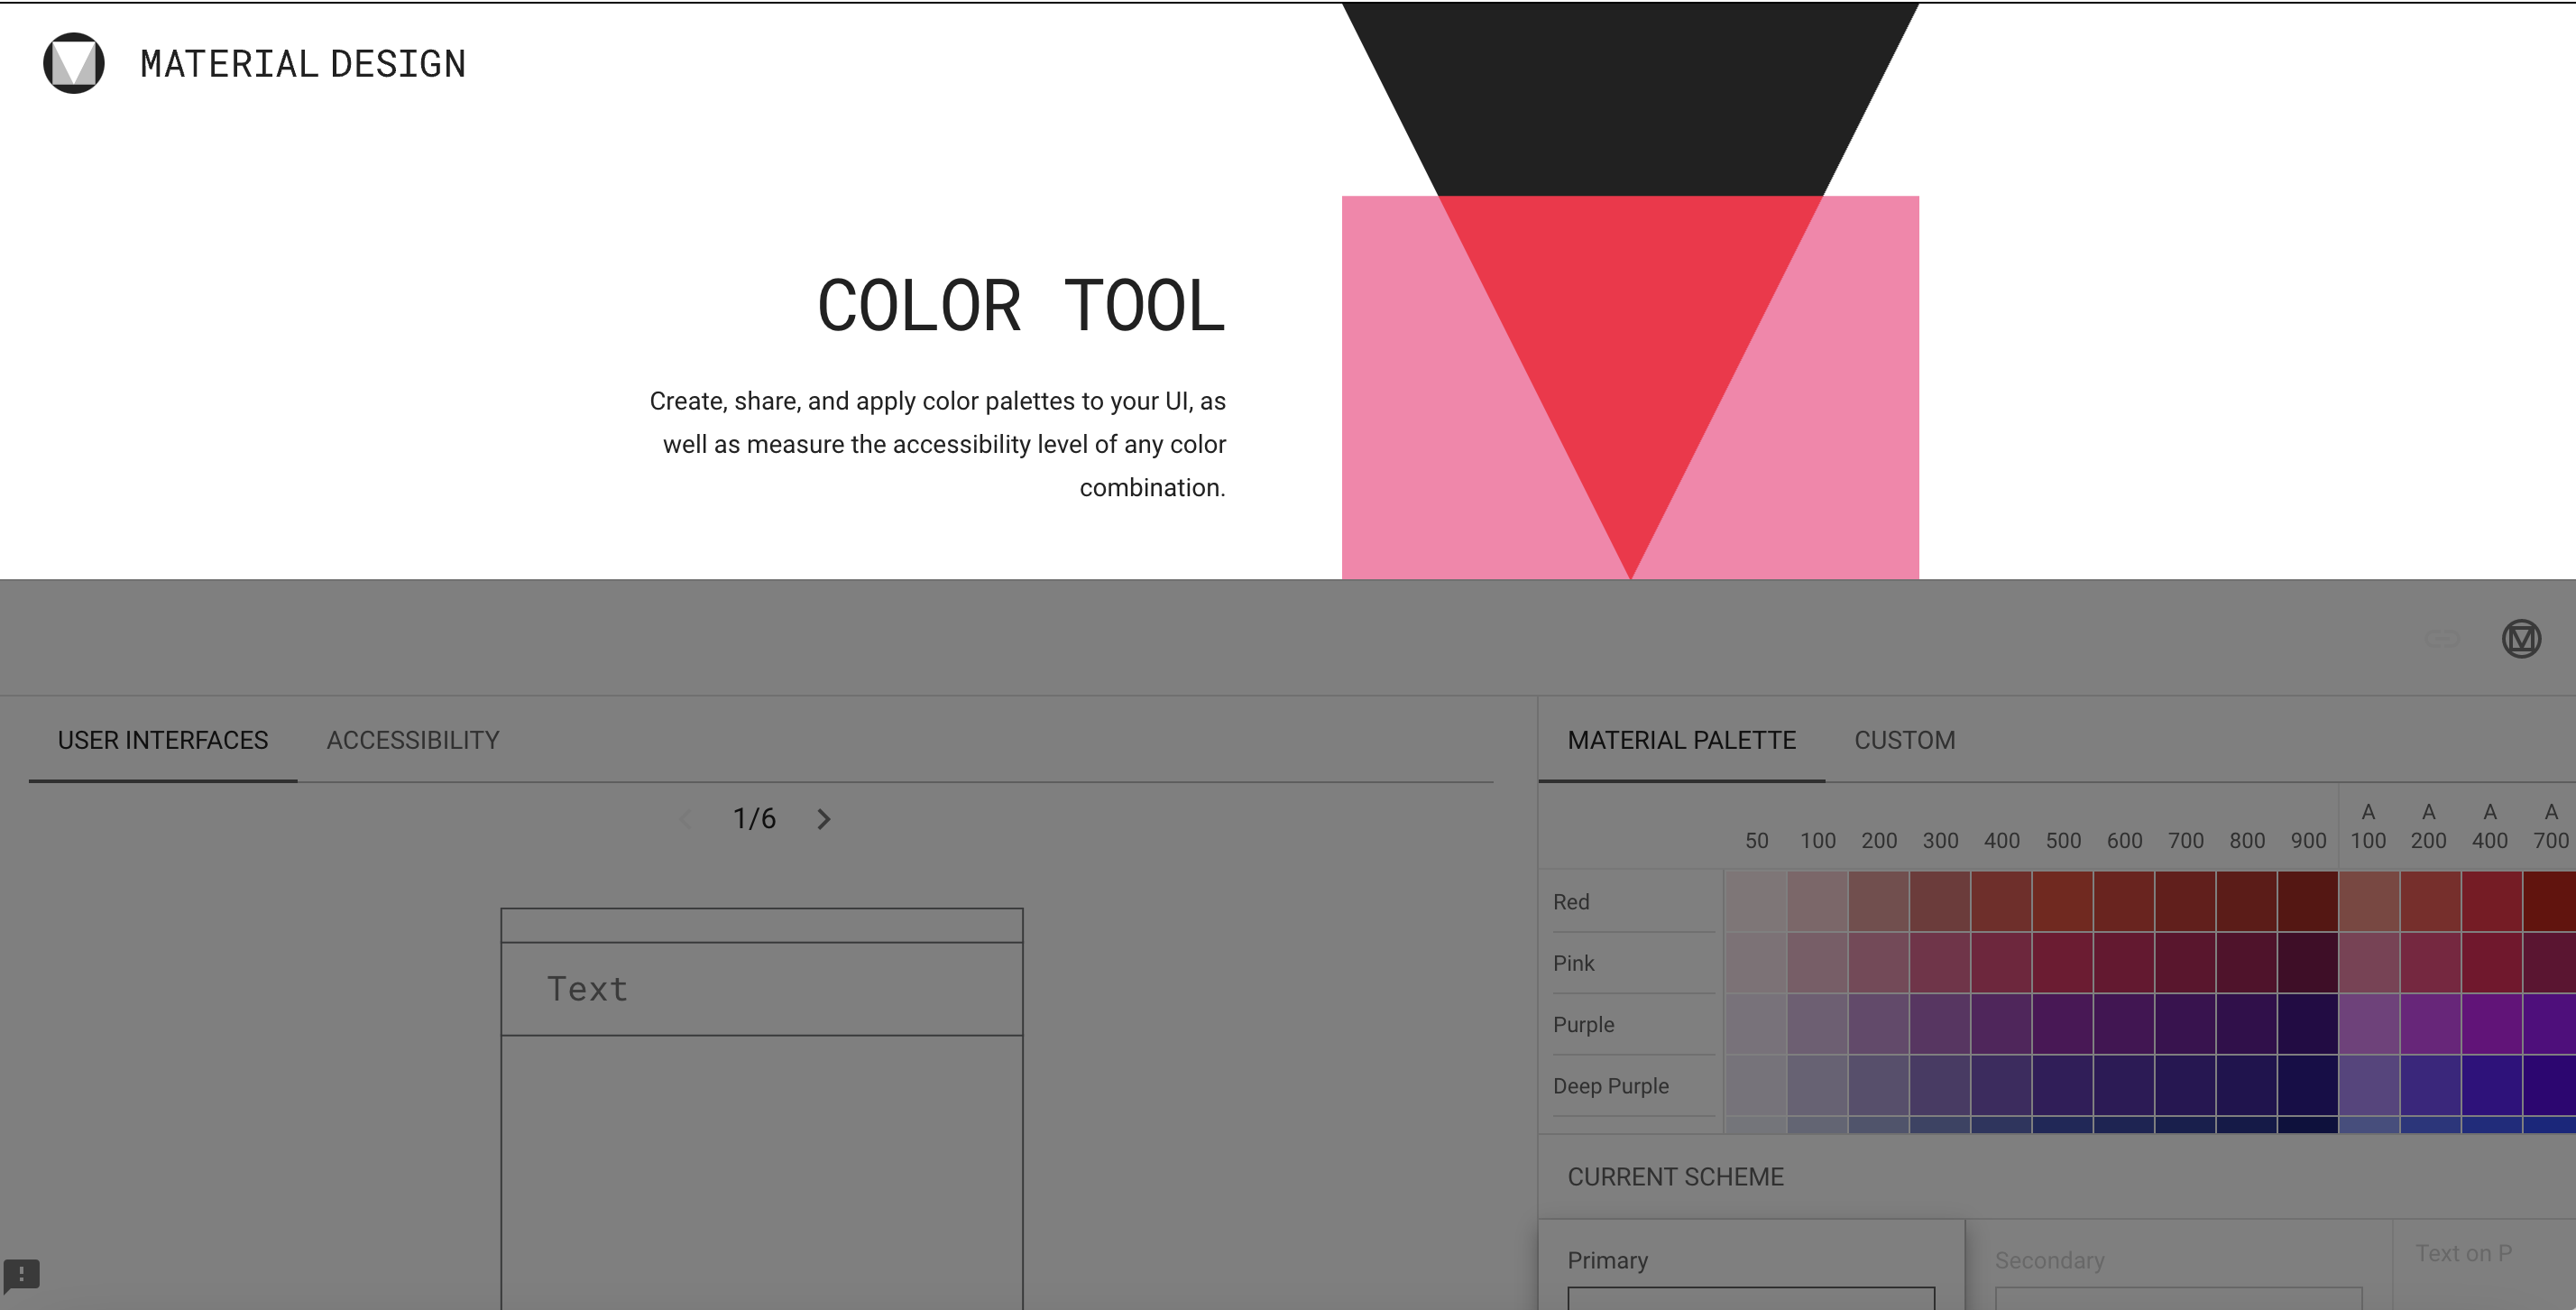The width and height of the screenshot is (2576, 1310).
Task: Switch to the Accessibility tab
Action: [x=413, y=740]
